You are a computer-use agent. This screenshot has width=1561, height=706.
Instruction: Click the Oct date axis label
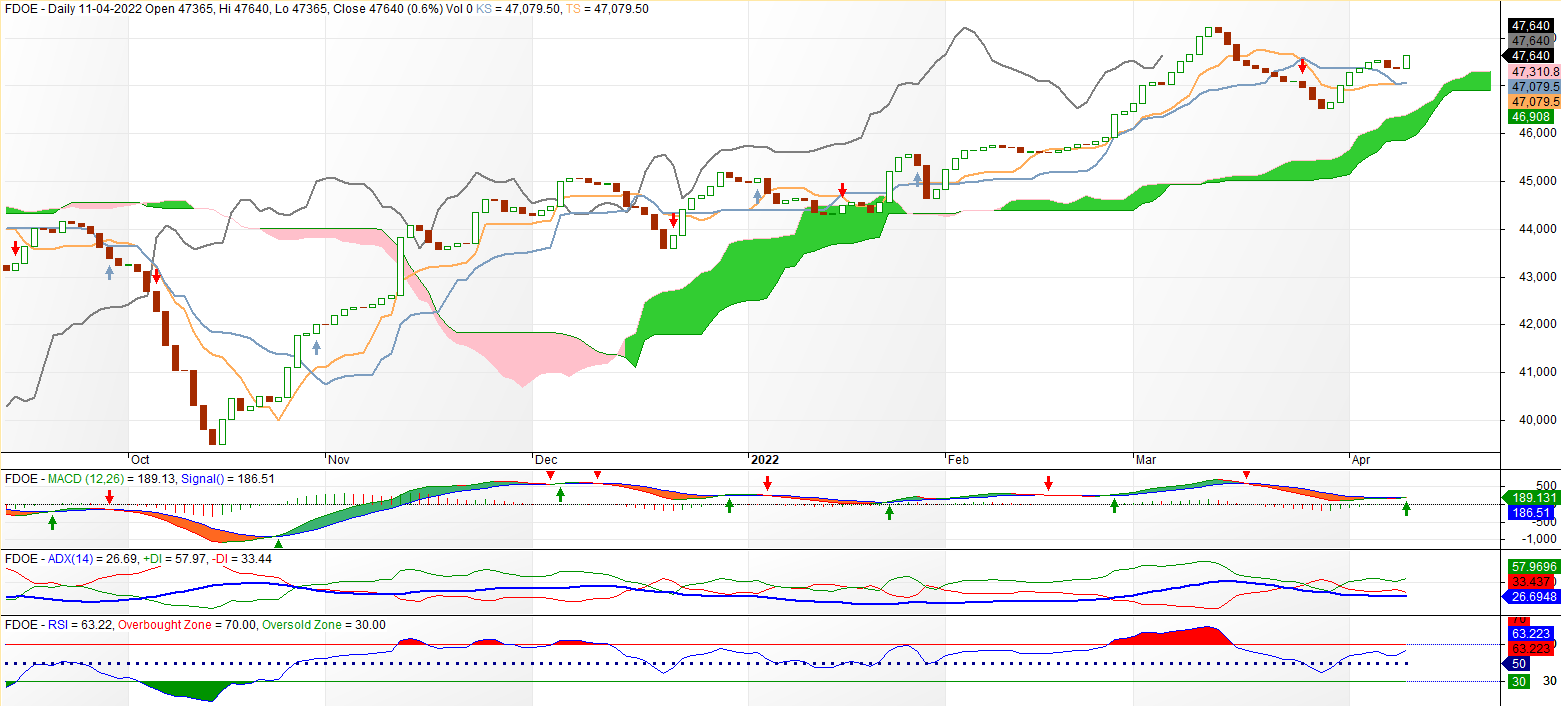click(x=141, y=460)
